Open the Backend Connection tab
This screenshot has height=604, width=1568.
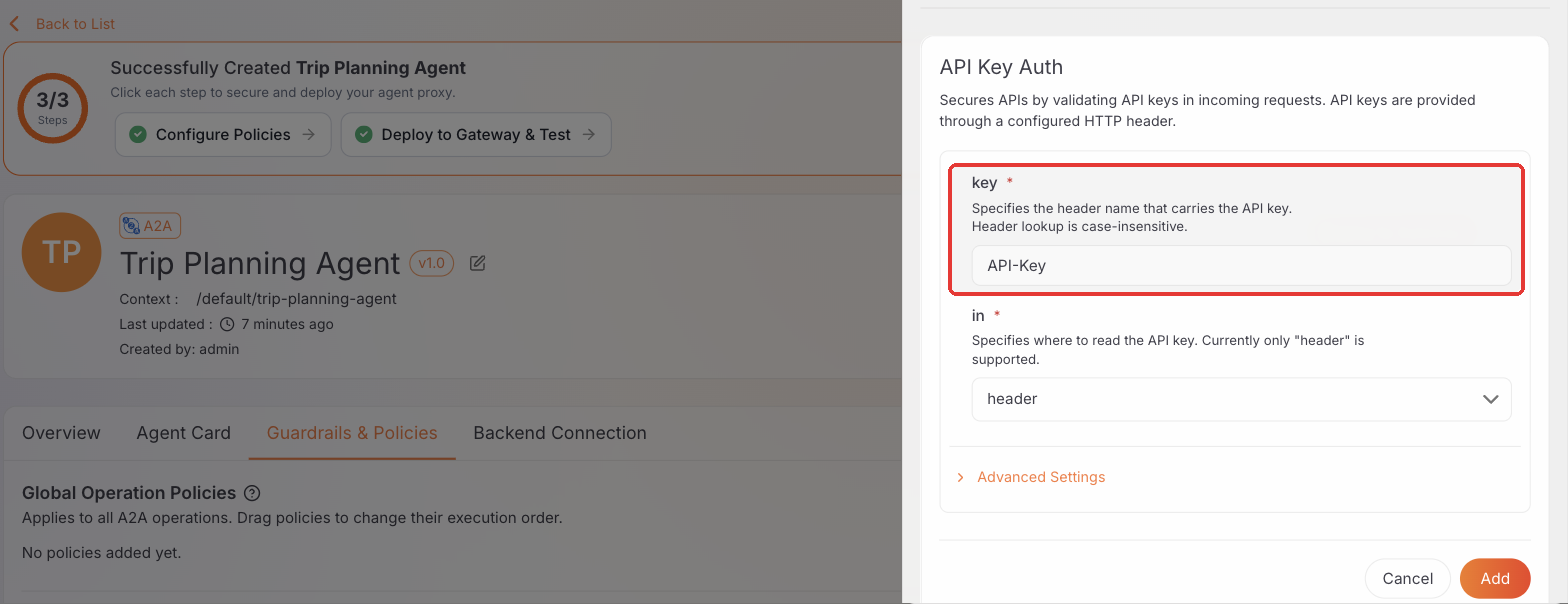560,433
